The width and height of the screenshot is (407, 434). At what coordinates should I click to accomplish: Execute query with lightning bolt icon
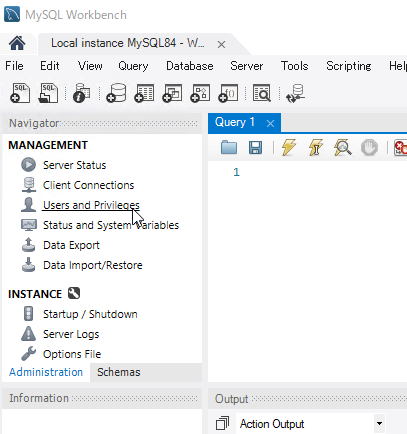click(x=289, y=147)
